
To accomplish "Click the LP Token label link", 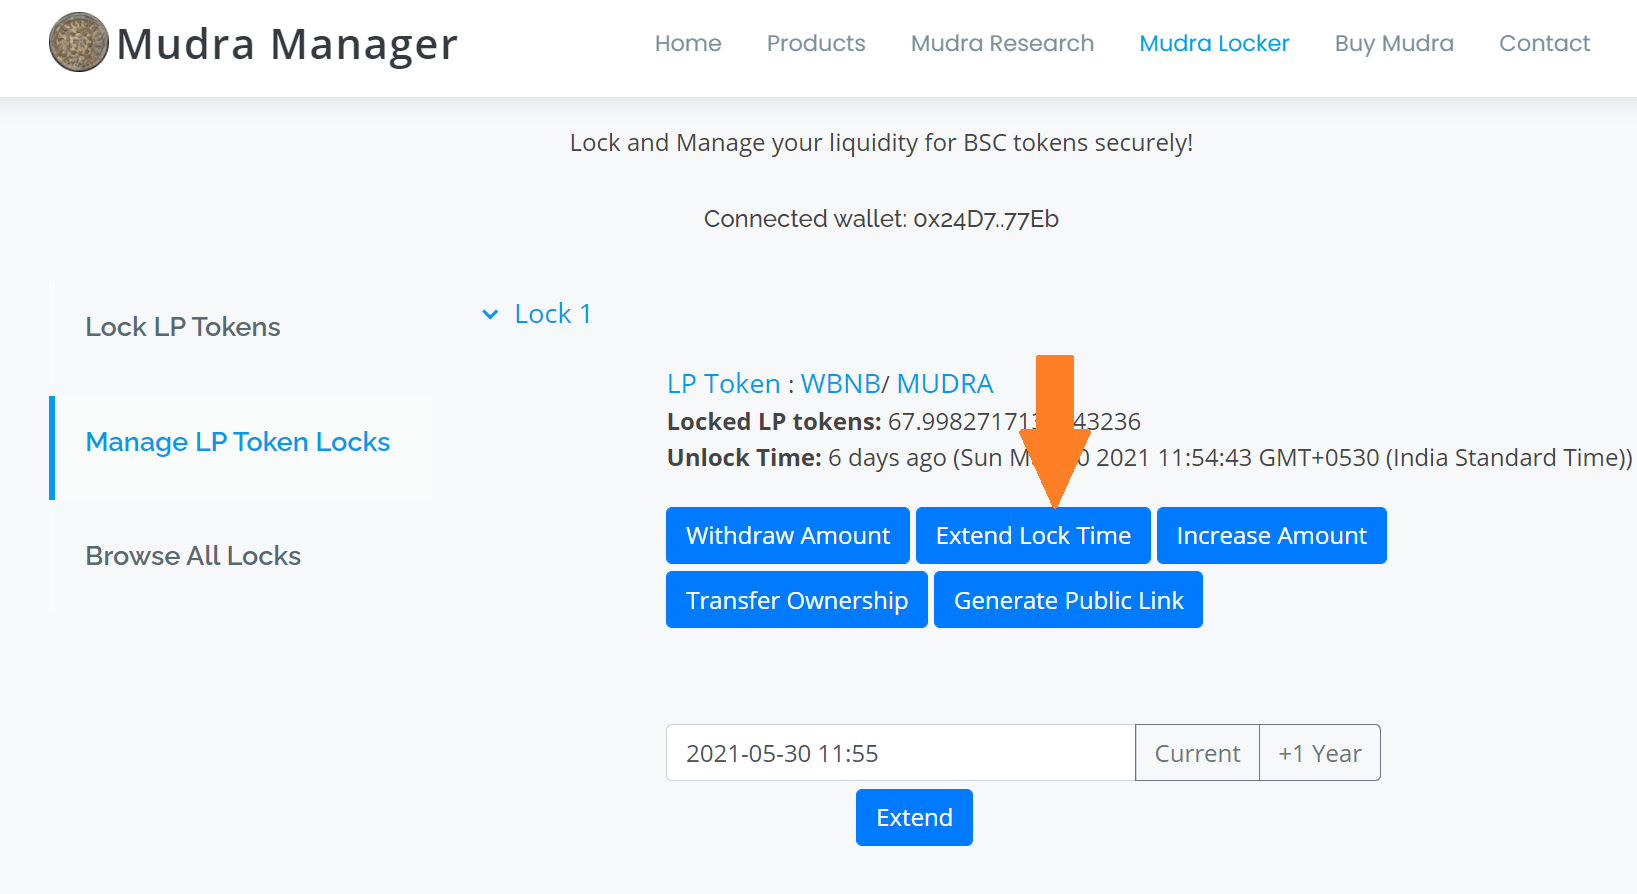I will [723, 384].
